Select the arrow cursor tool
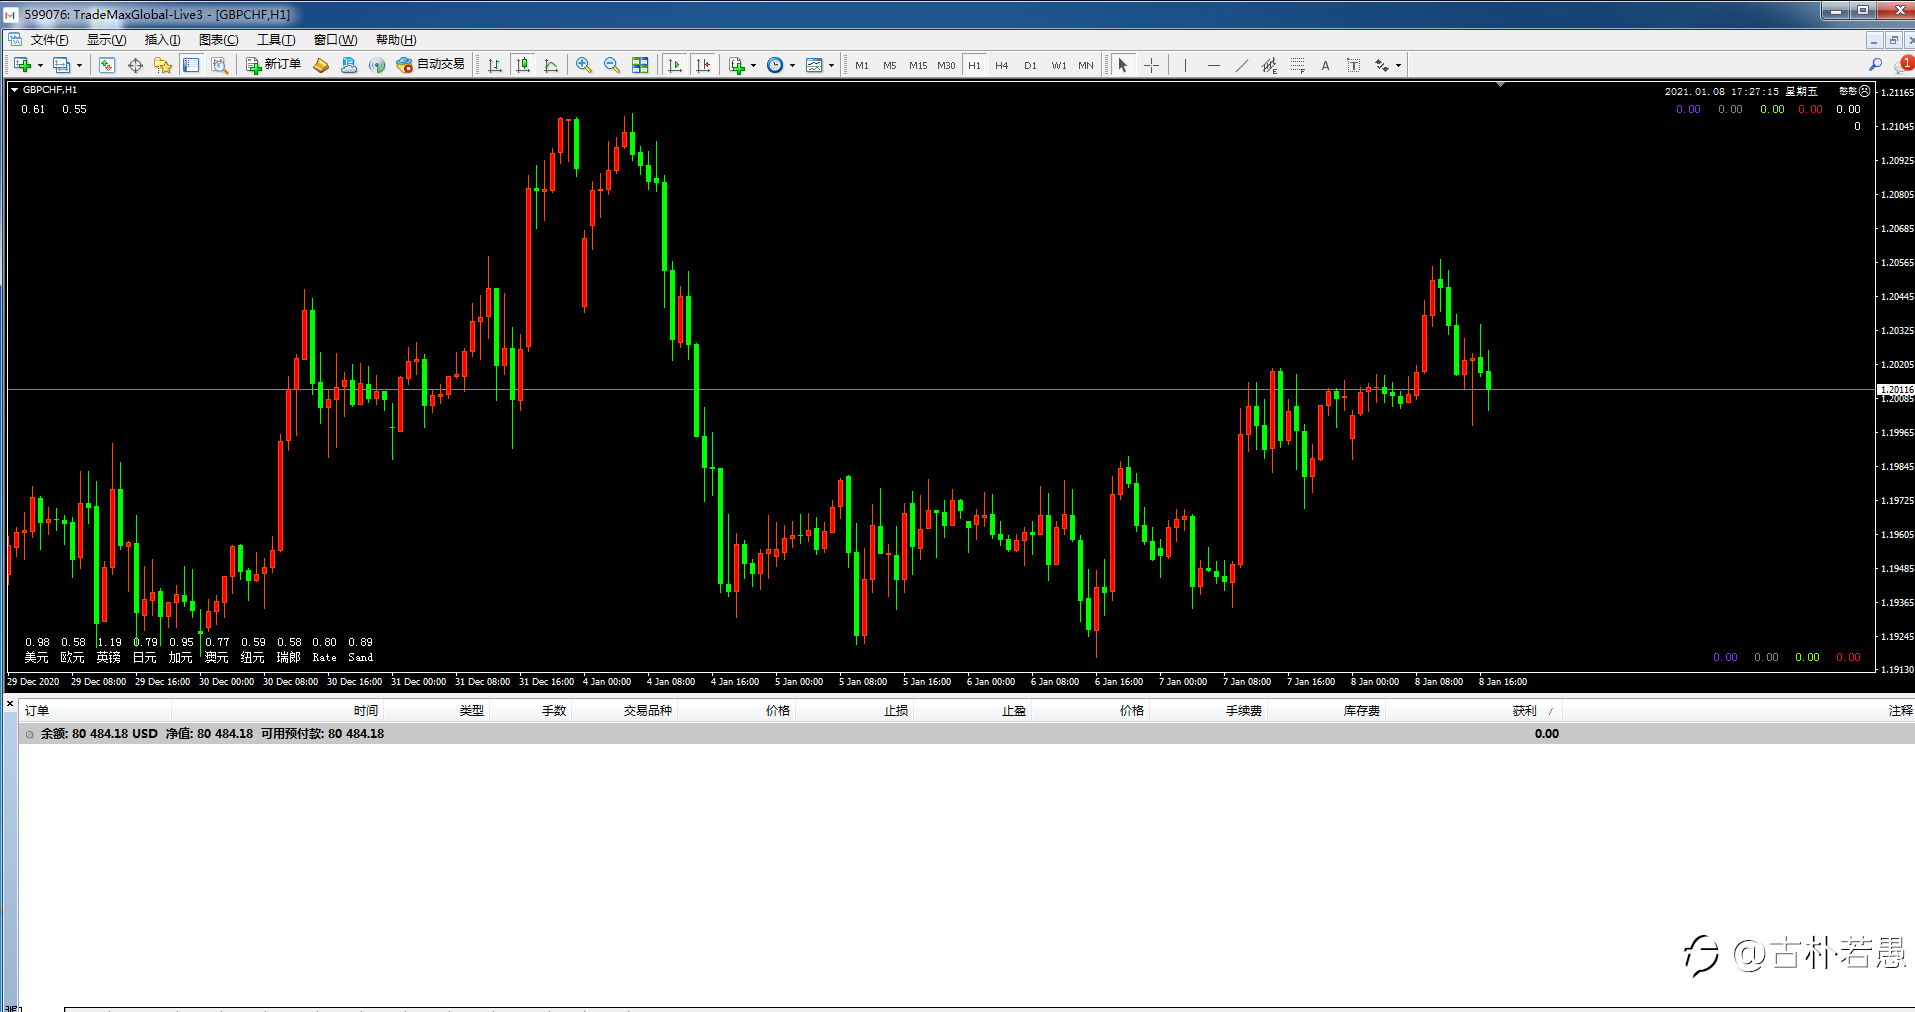The width and height of the screenshot is (1915, 1012). pyautogui.click(x=1123, y=65)
